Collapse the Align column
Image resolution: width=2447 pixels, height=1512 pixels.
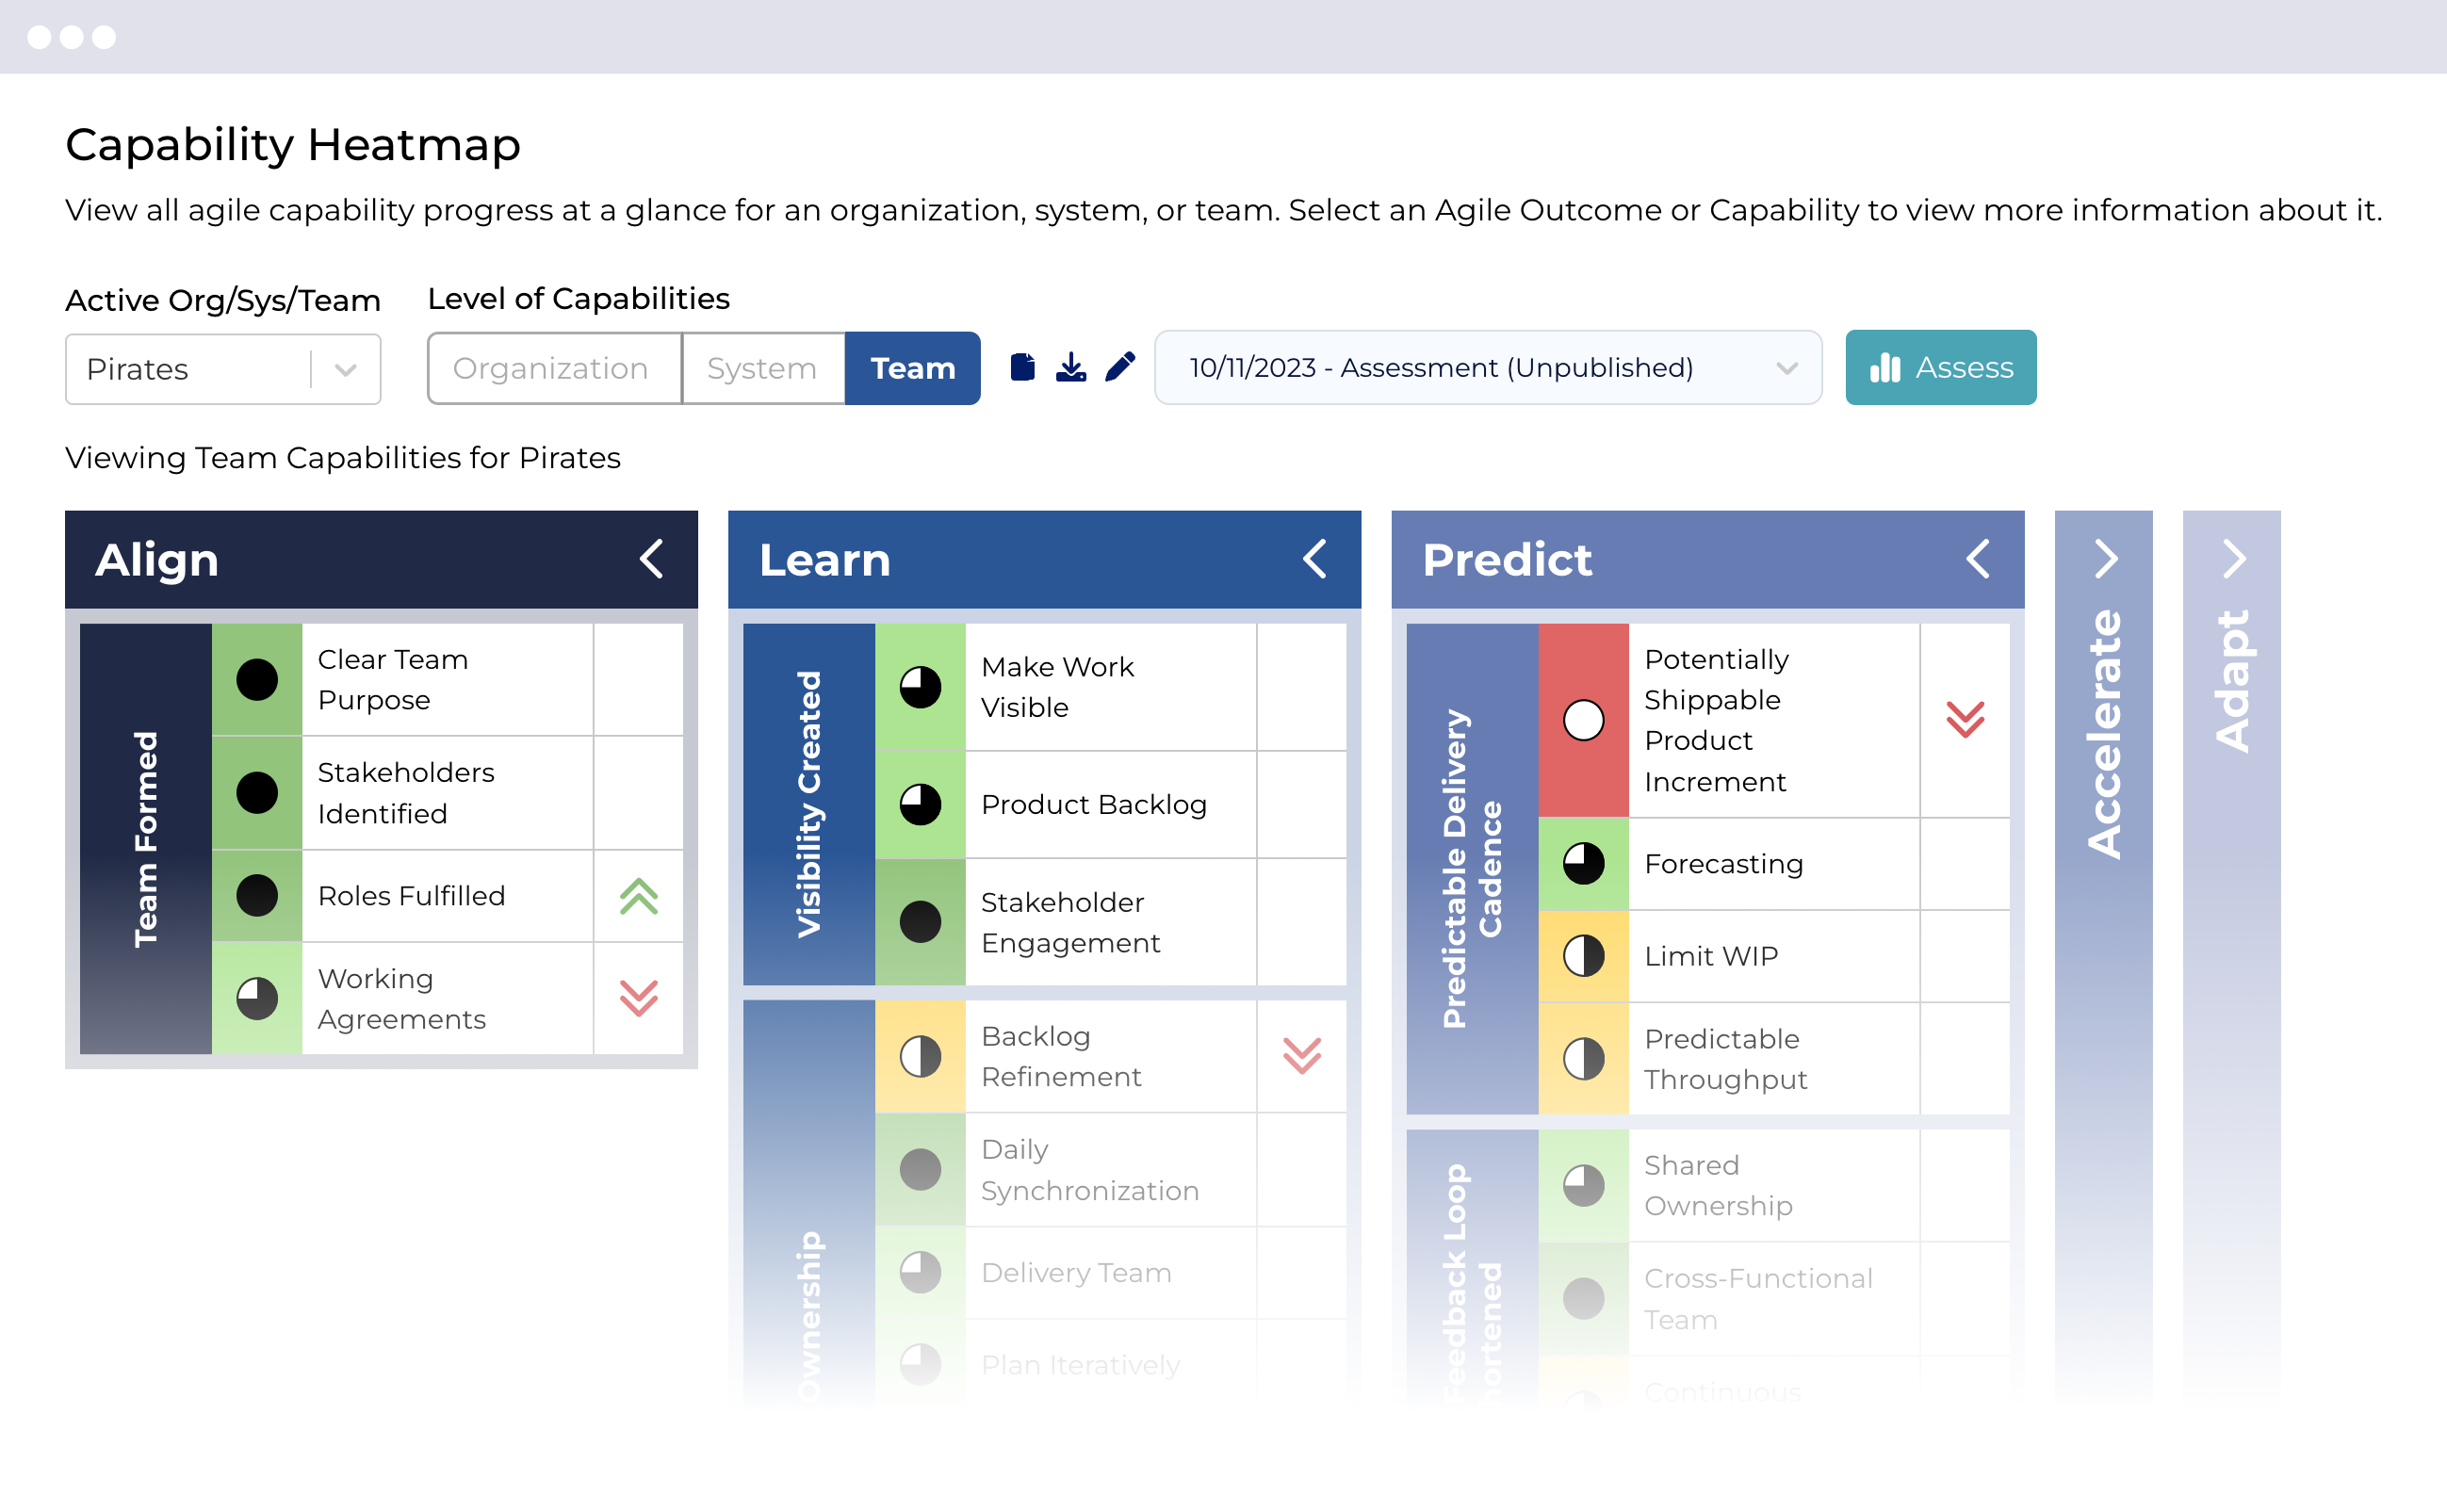652,559
